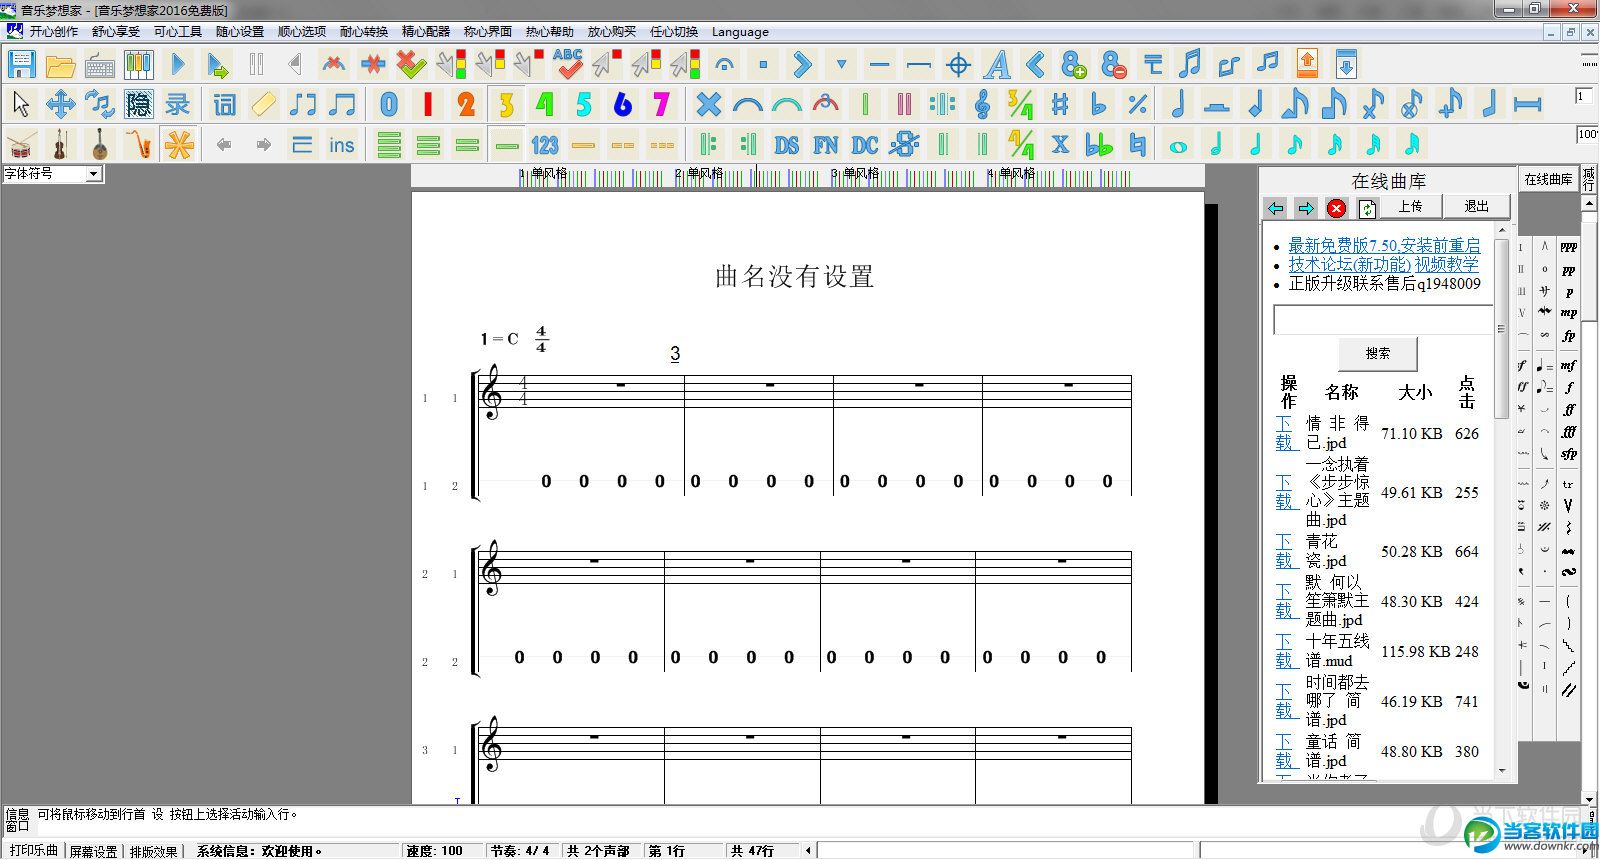The image size is (1600, 860).
Task: Select the drum instrument icon
Action: pyautogui.click(x=21, y=145)
